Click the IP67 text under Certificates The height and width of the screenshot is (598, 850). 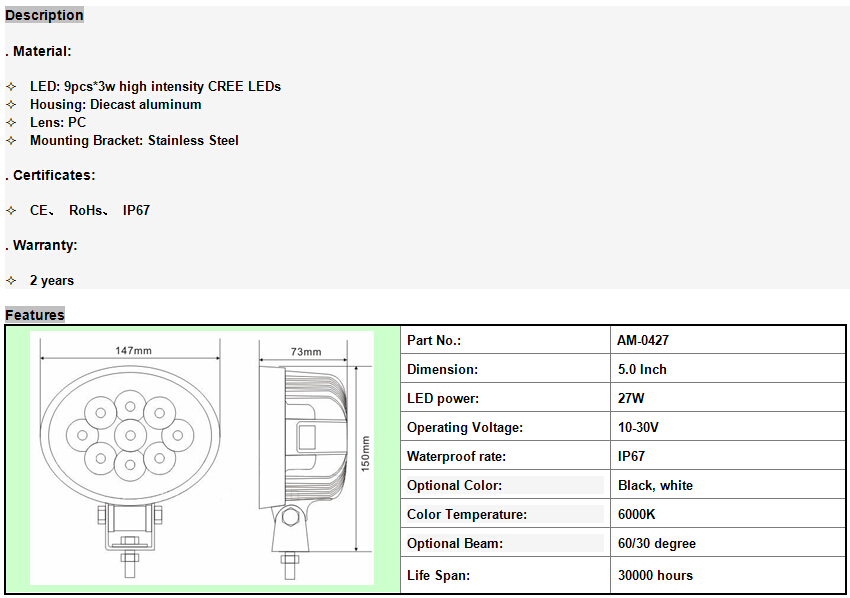coord(136,210)
